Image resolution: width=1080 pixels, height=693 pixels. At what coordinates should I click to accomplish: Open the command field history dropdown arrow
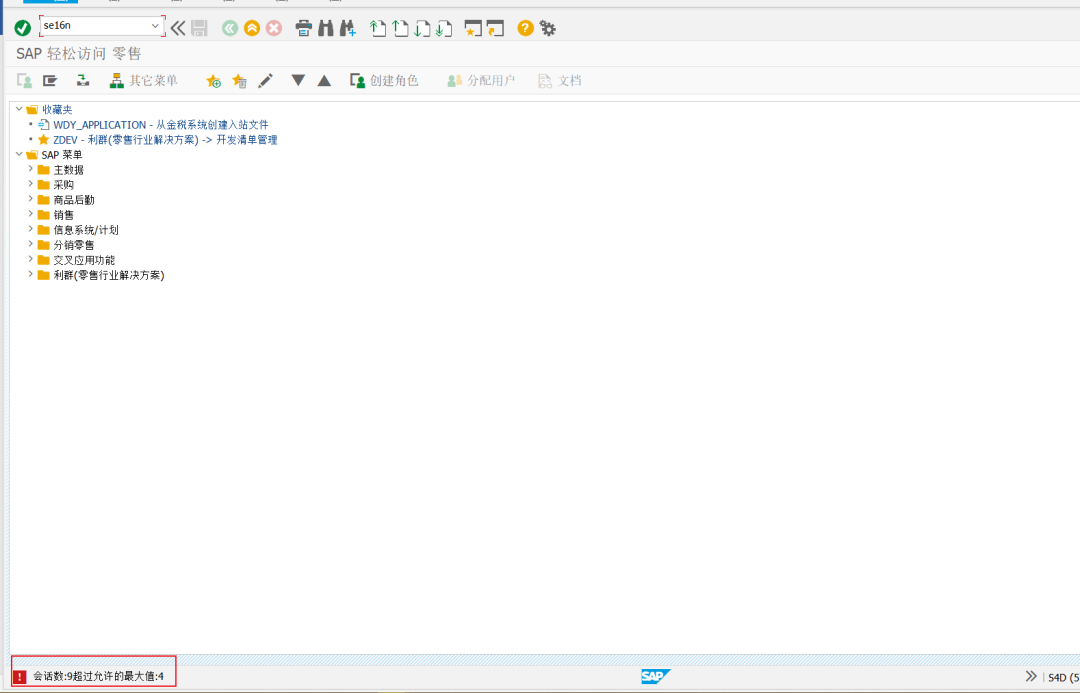coord(156,25)
